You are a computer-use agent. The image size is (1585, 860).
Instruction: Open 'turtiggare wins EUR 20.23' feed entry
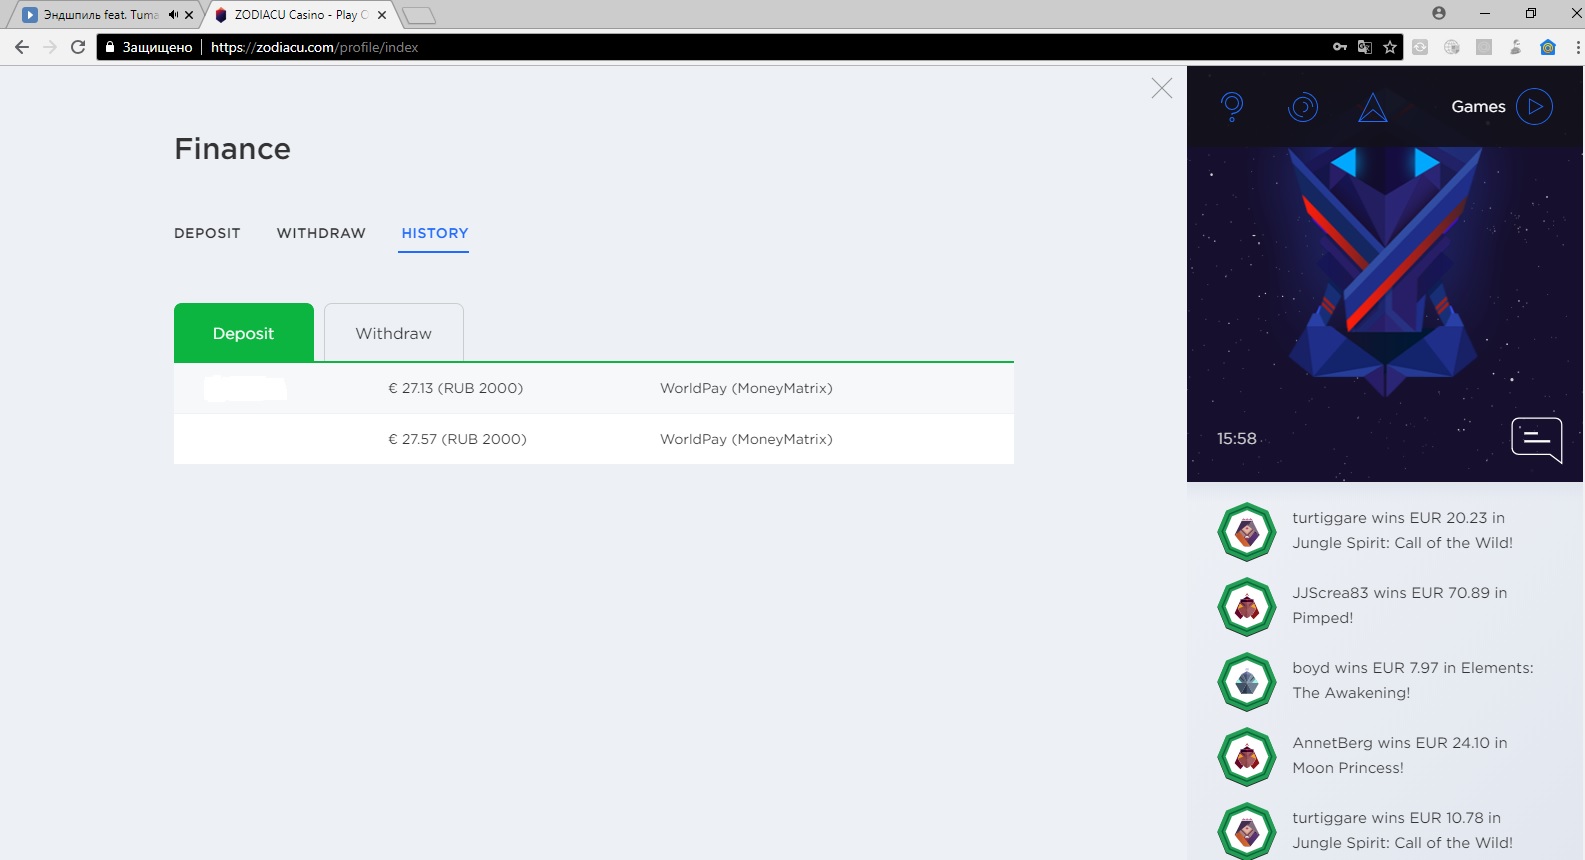pos(1402,530)
